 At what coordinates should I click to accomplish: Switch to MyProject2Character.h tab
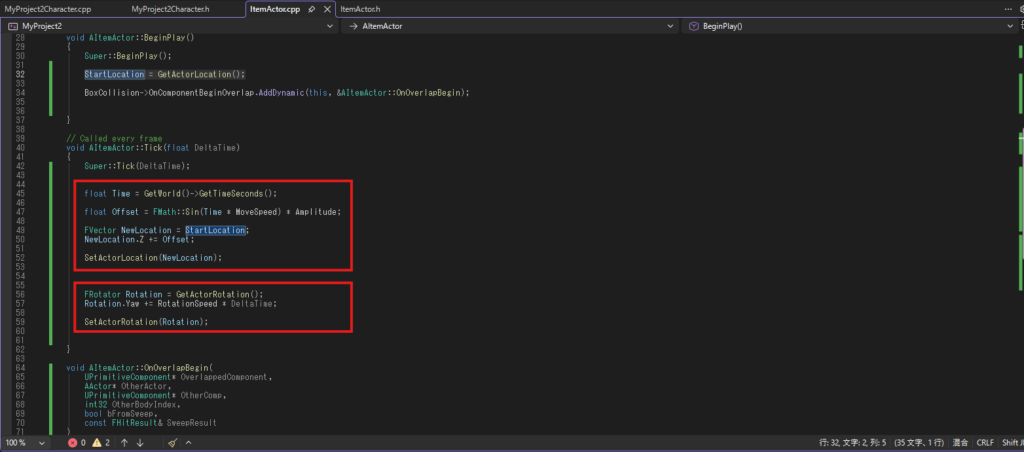pyautogui.click(x=170, y=9)
